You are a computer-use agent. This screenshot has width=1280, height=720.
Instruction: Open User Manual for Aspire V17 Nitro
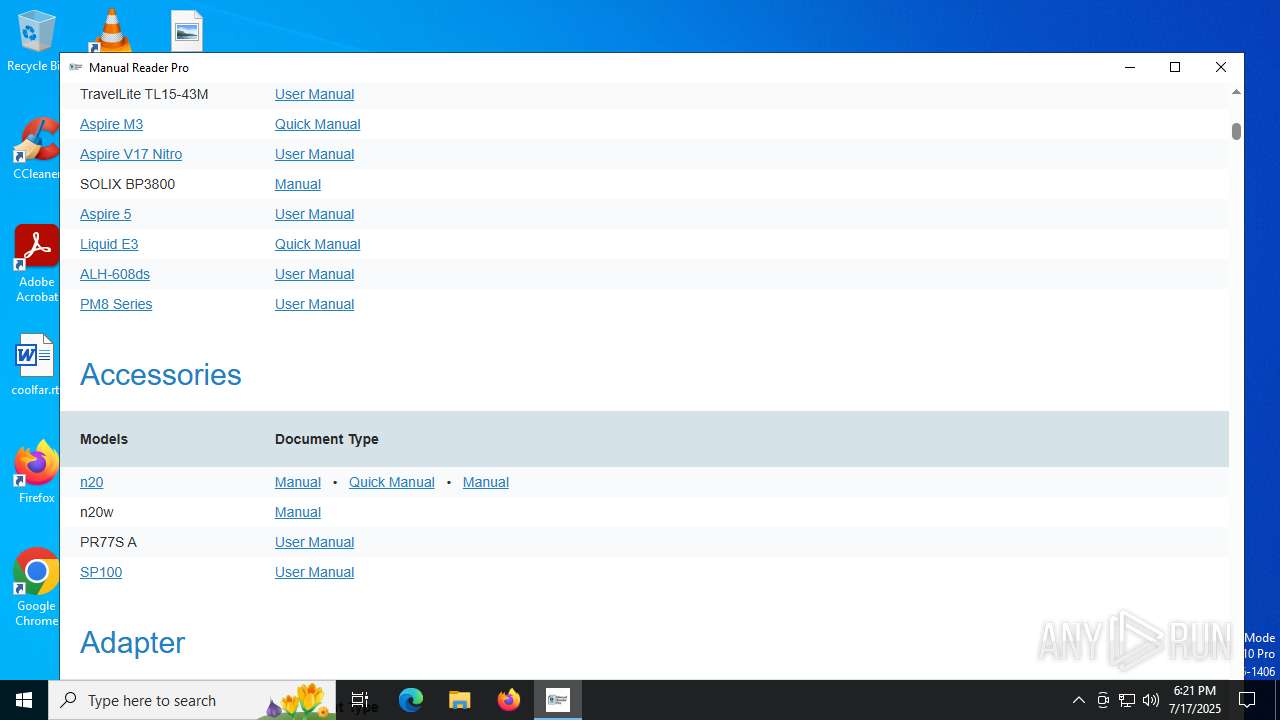tap(314, 154)
